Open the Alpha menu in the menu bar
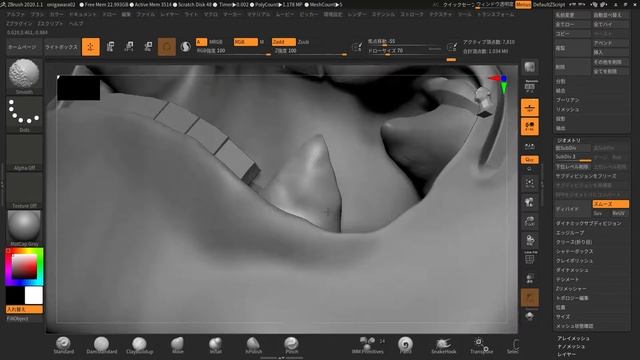Viewport: 640px width, 360px height. 16,14
